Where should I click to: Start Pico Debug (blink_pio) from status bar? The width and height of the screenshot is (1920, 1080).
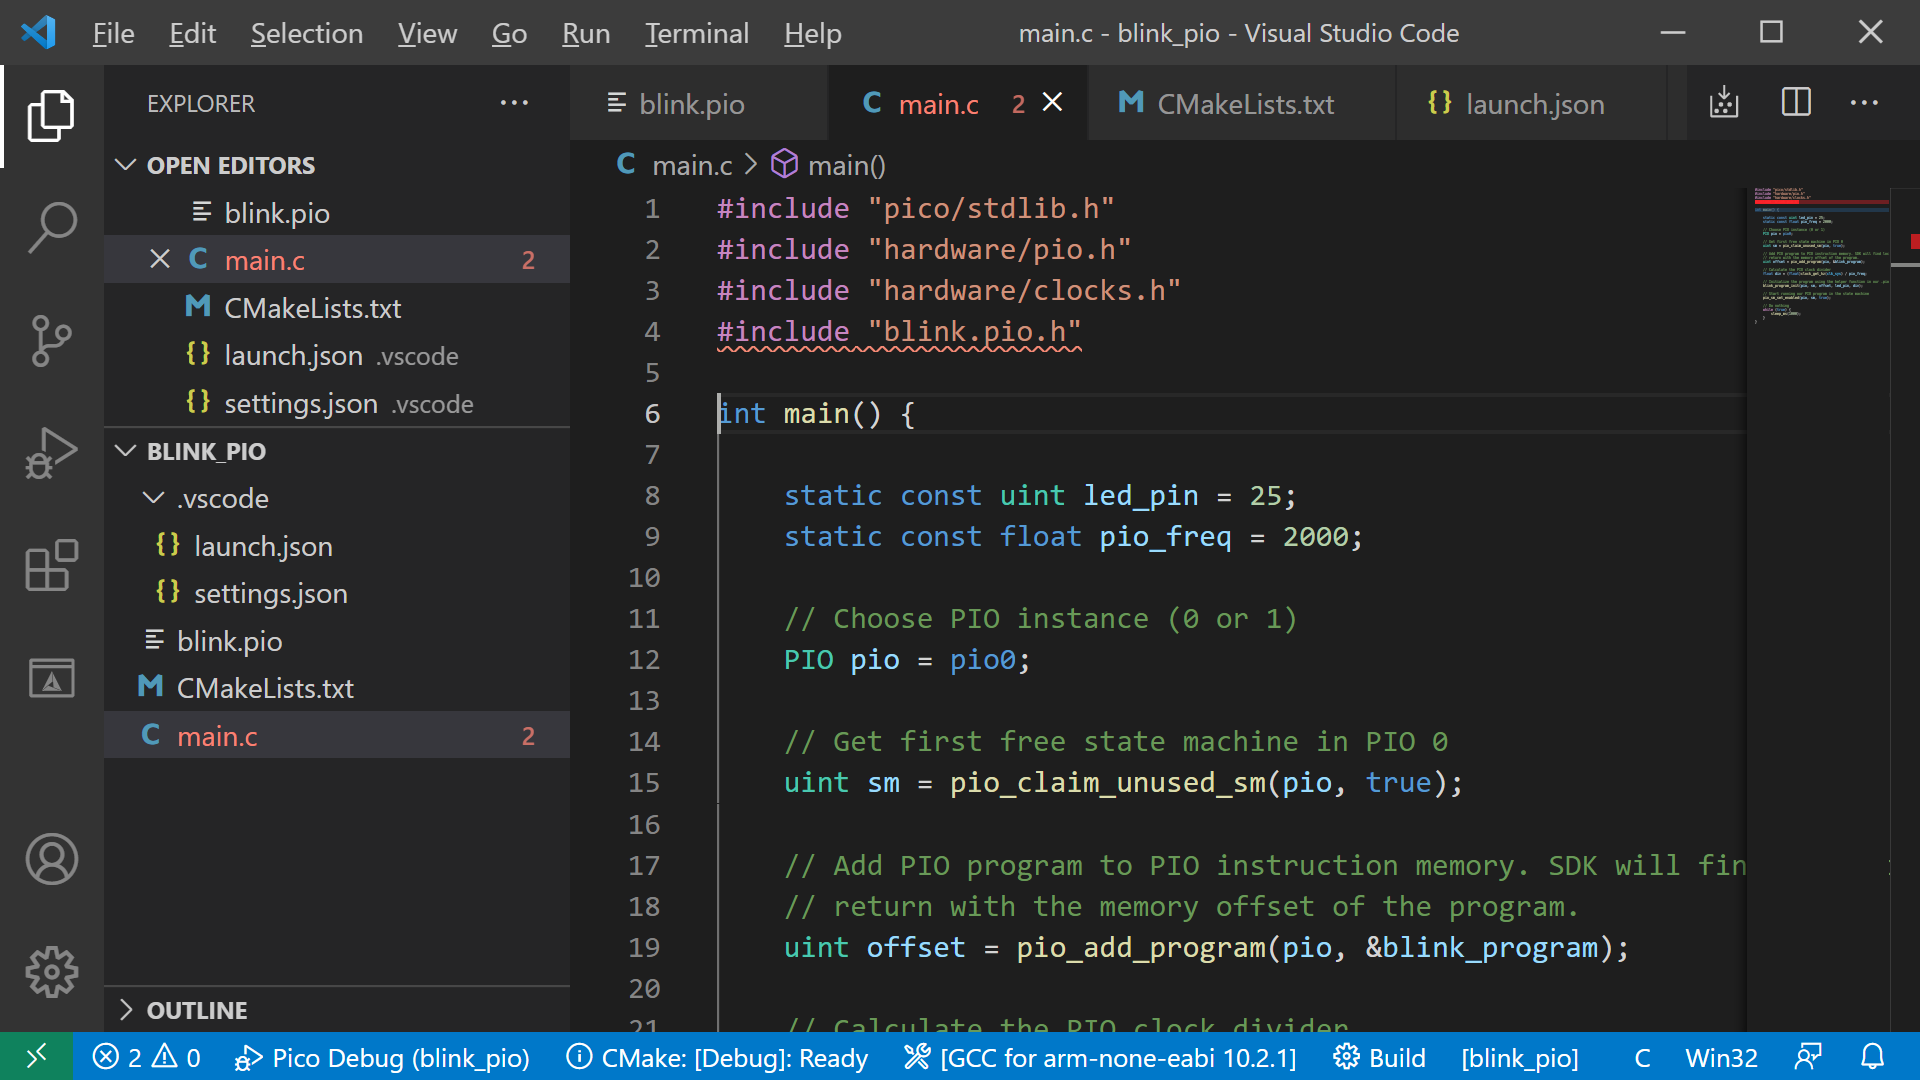(381, 1057)
